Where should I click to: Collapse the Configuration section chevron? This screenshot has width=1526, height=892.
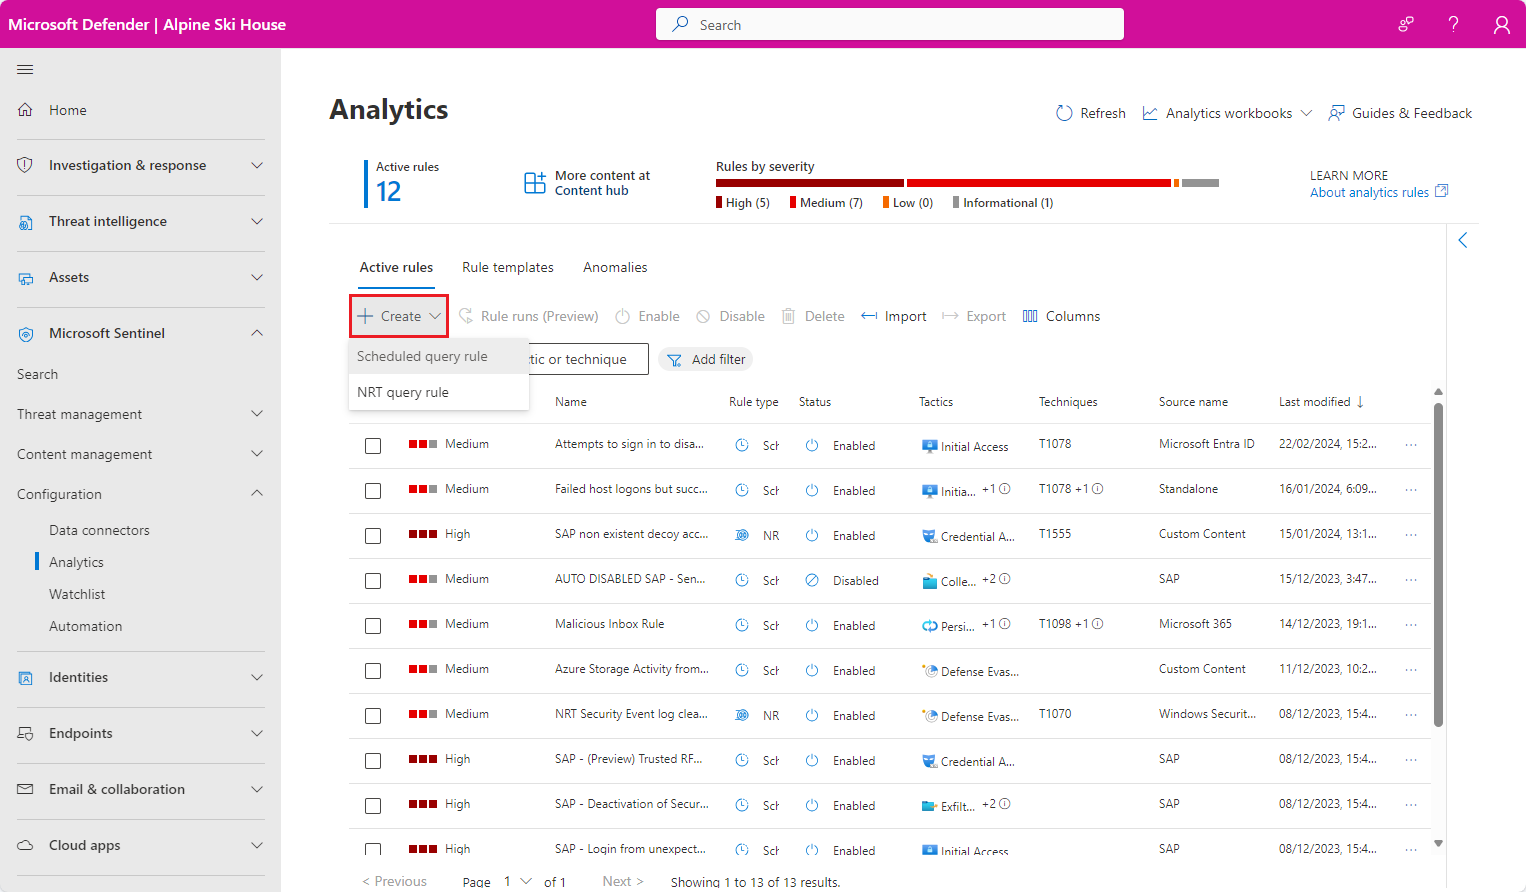(257, 494)
